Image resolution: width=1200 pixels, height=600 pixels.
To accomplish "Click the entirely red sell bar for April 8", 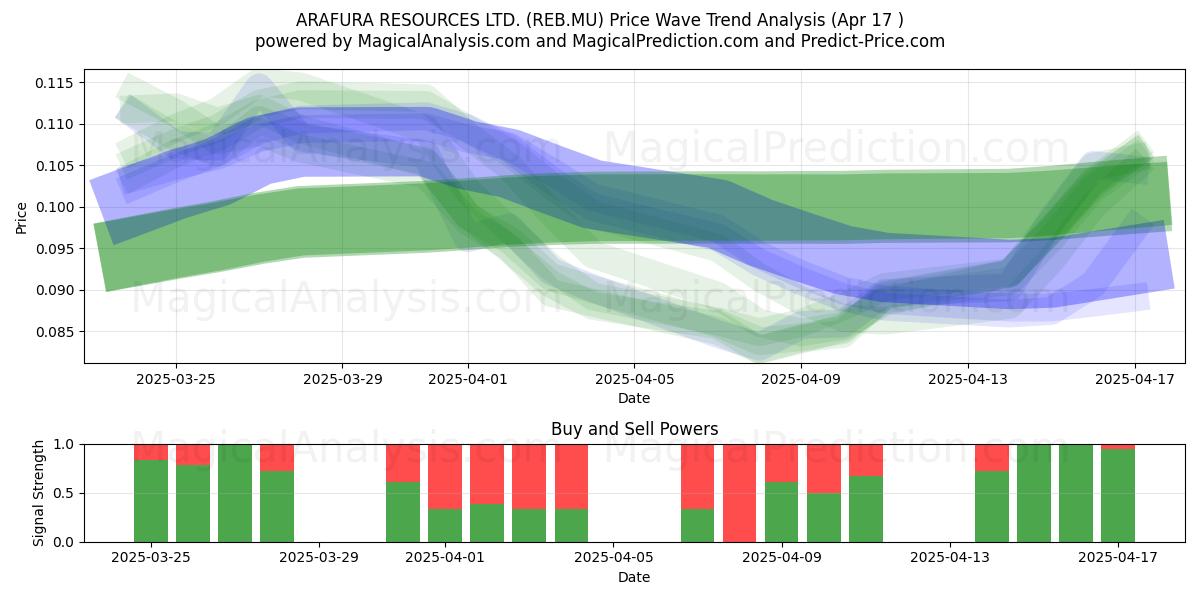I will (739, 493).
